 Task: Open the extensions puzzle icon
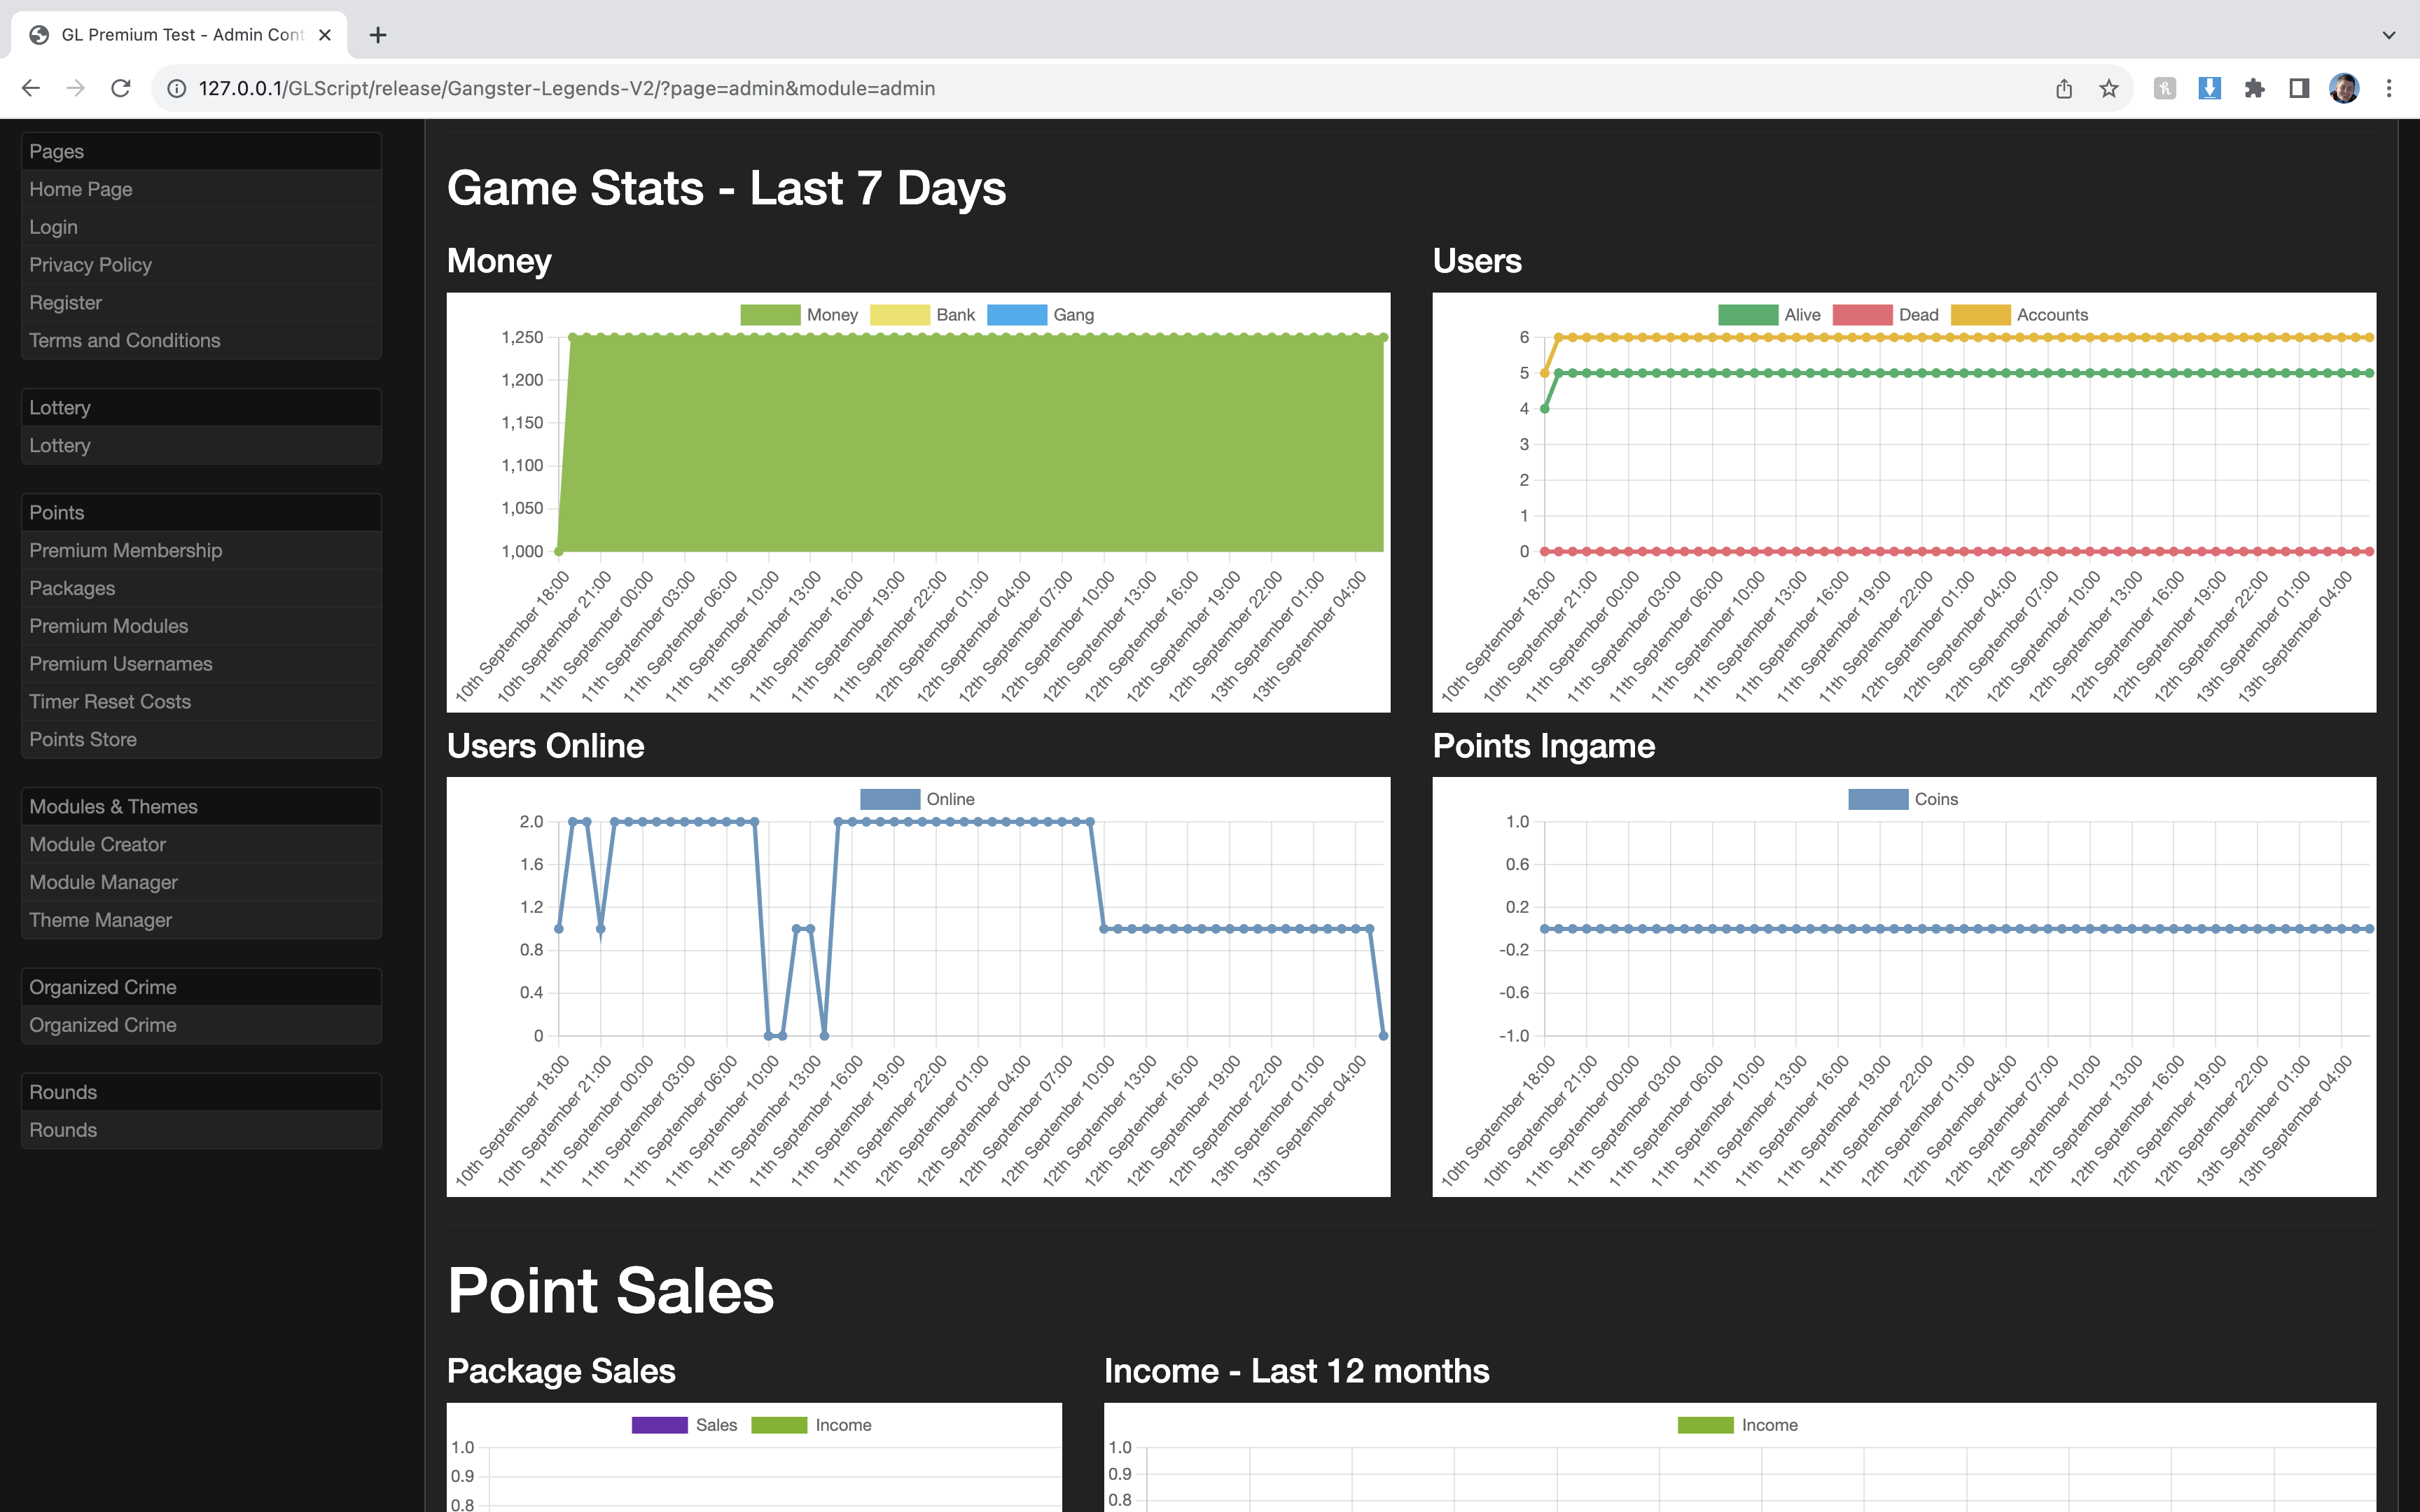[2254, 88]
